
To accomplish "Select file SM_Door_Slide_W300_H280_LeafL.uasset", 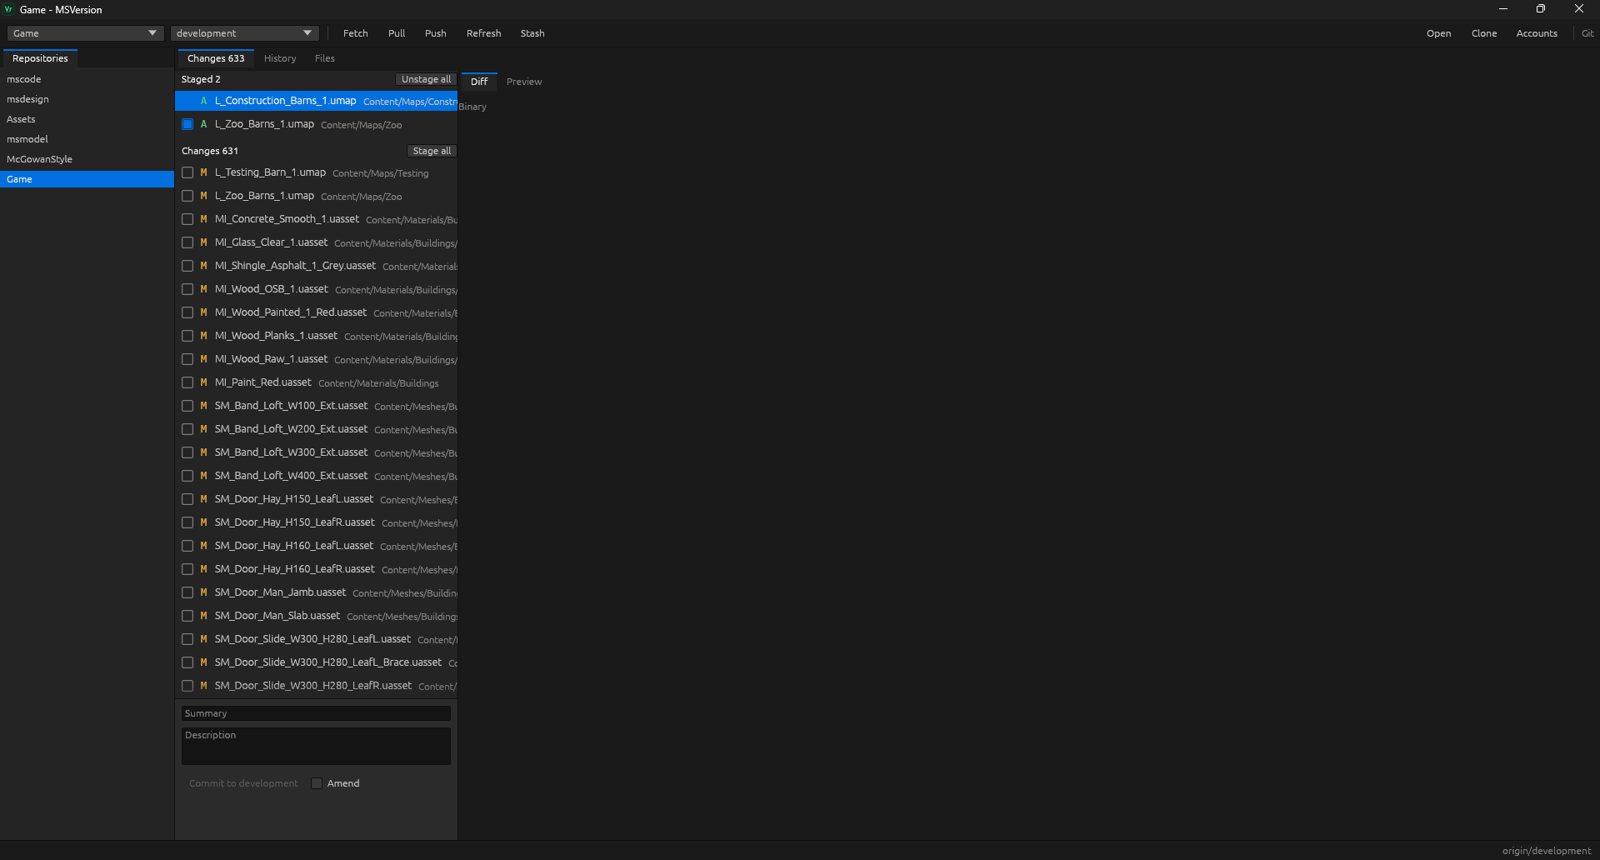I will pyautogui.click(x=316, y=639).
